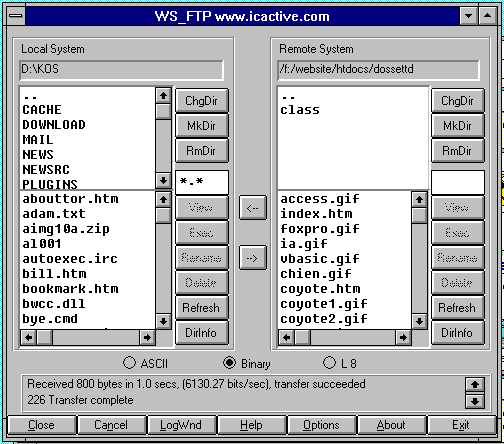The width and height of the screenshot is (504, 444).
Task: Open the LogWnd window
Action: pyautogui.click(x=181, y=425)
